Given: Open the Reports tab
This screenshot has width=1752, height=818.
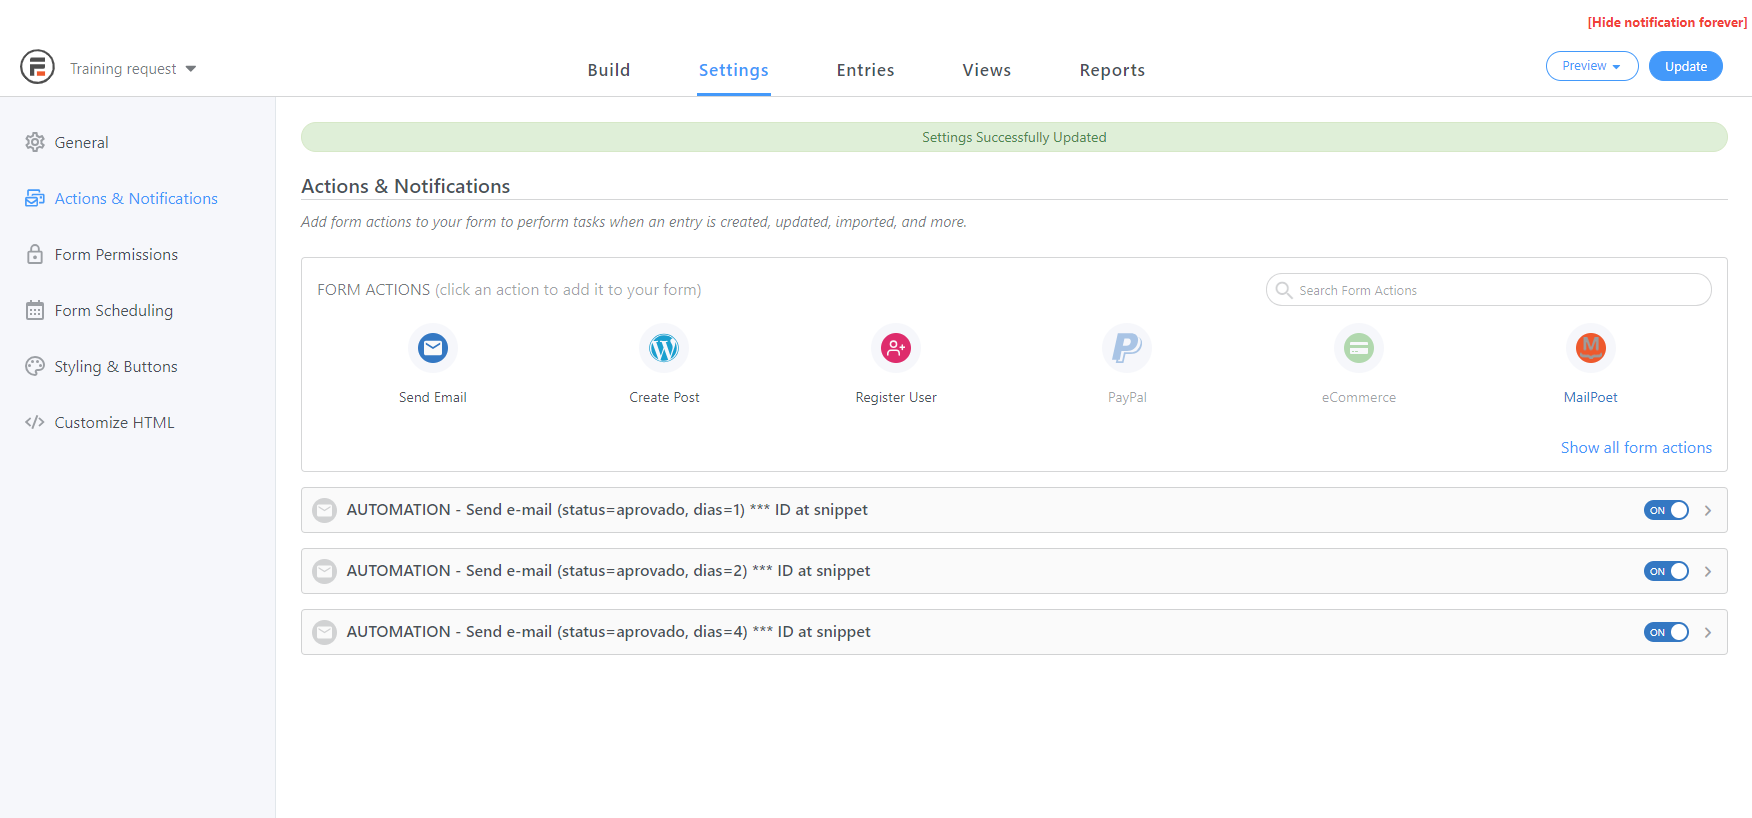Looking at the screenshot, I should [1112, 70].
